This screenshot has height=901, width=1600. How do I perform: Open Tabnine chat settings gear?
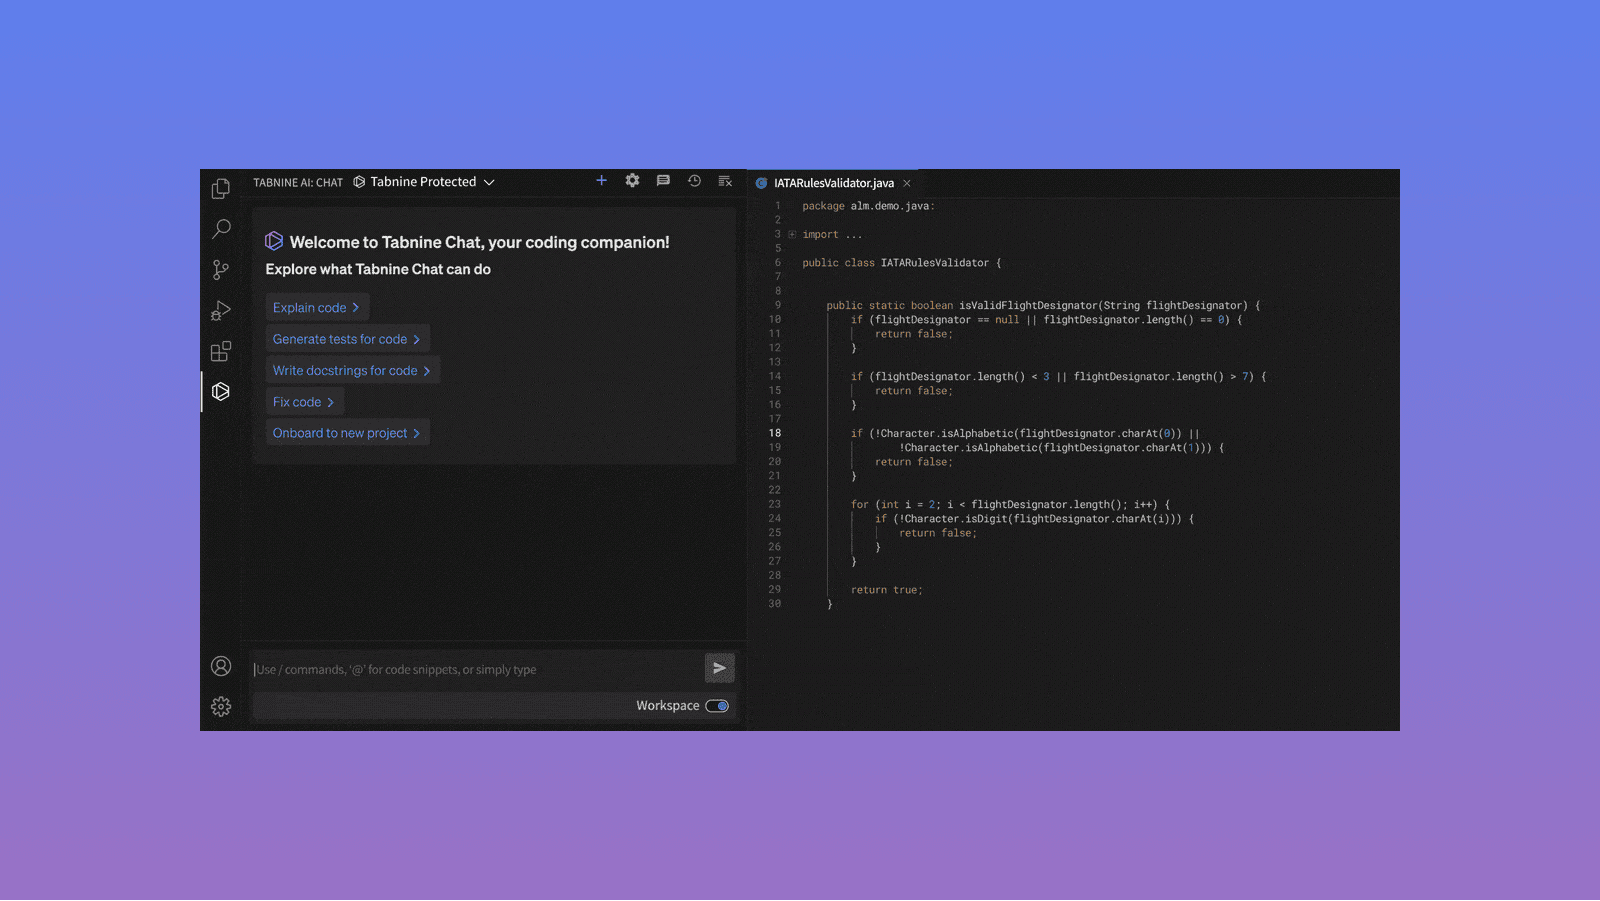click(632, 181)
